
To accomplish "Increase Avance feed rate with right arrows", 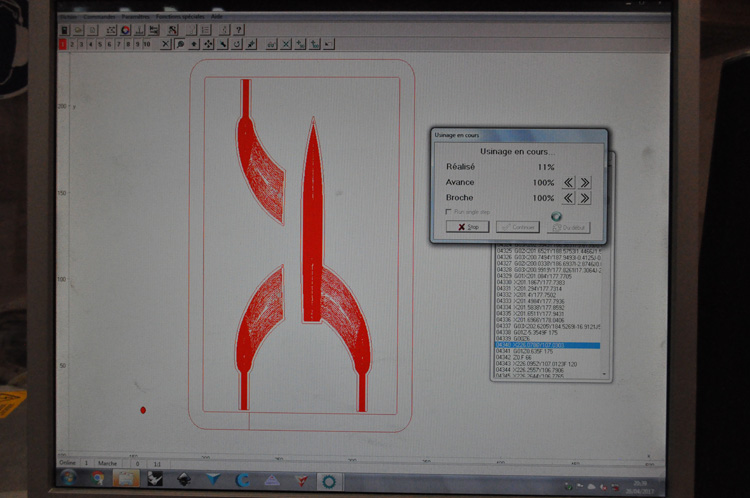I will [585, 182].
